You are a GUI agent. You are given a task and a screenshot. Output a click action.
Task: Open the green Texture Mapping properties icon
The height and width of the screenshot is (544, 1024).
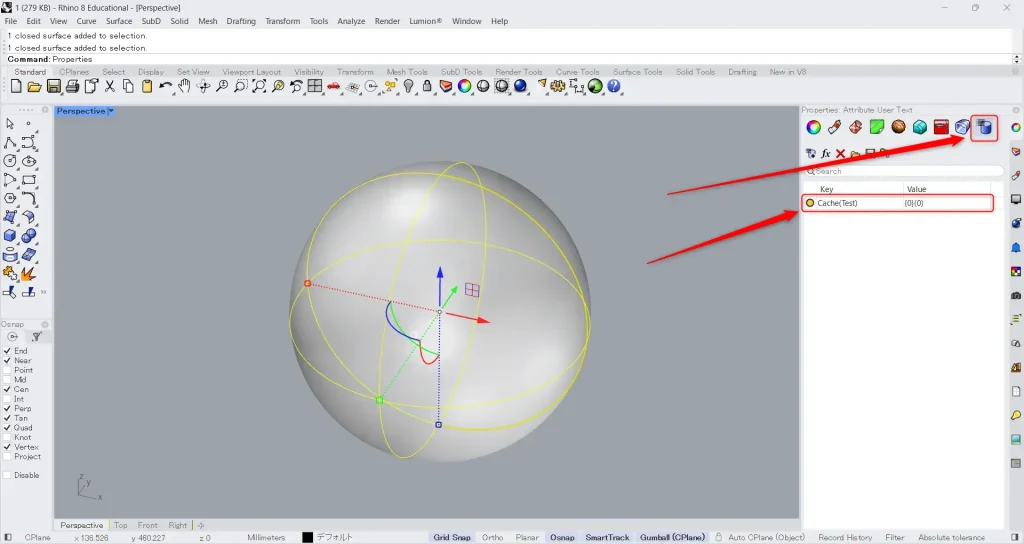coord(876,127)
